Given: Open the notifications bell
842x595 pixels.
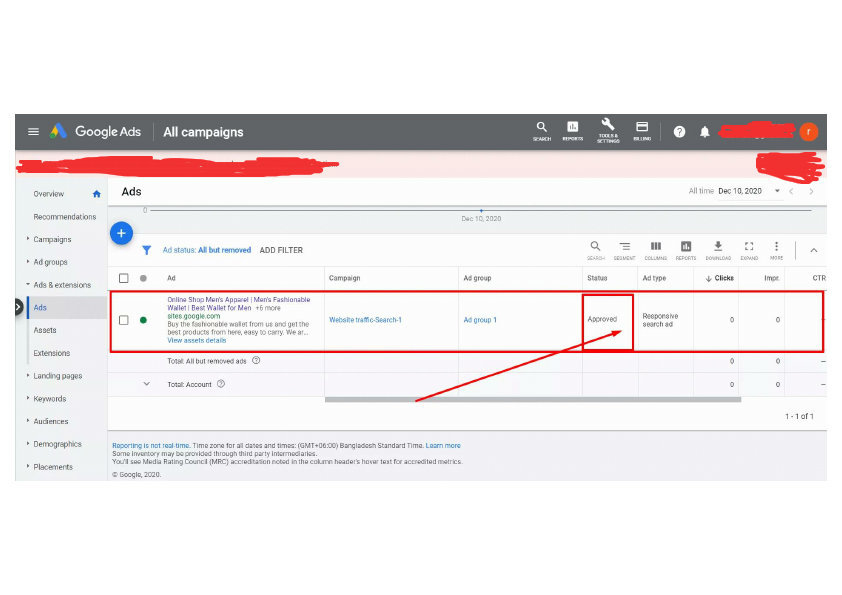Looking at the screenshot, I should click(705, 132).
